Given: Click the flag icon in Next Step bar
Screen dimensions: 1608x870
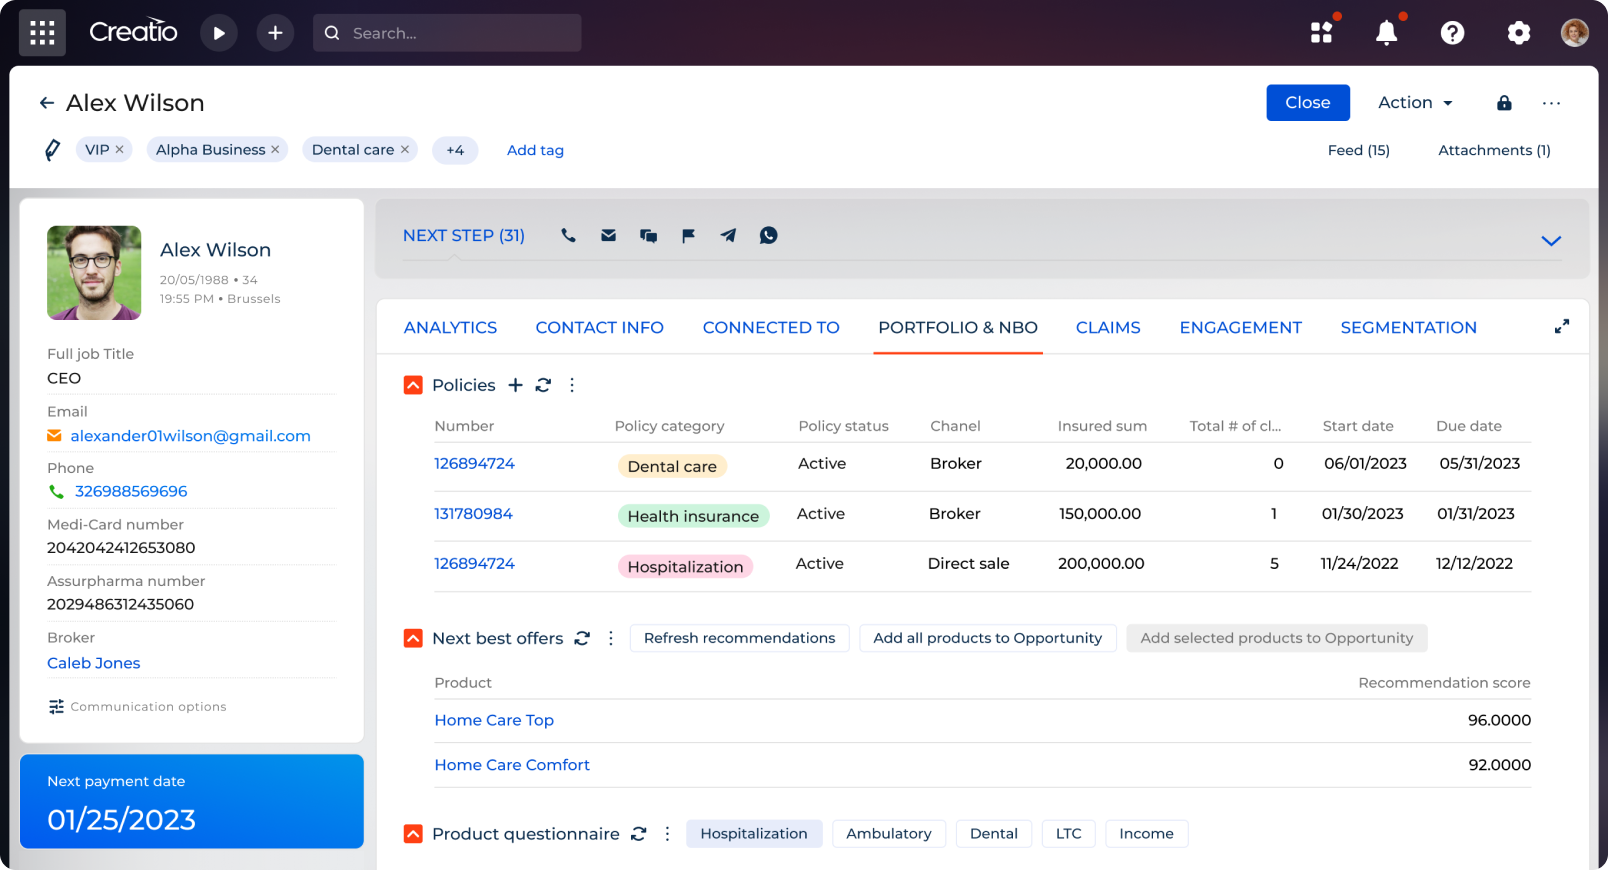Looking at the screenshot, I should (x=688, y=236).
